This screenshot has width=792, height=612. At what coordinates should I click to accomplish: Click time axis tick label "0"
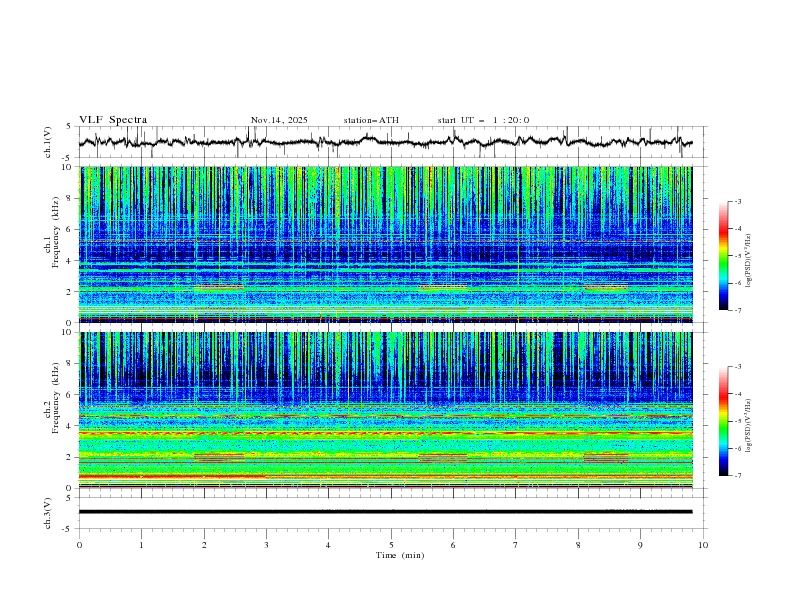[x=79, y=545]
